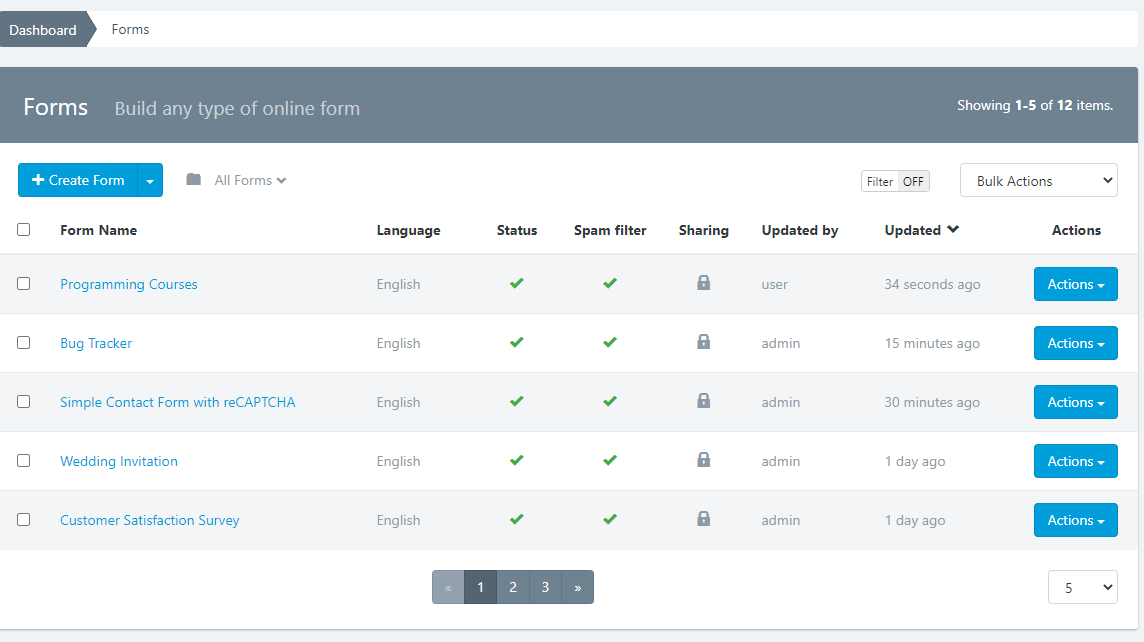
Task: Open the Actions menu for Customer Satisfaction Survey
Action: (x=1075, y=520)
